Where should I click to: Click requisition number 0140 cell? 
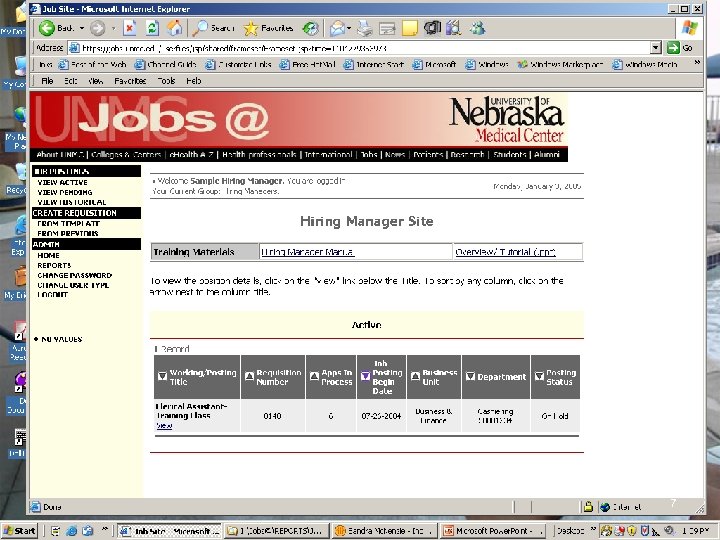272,416
